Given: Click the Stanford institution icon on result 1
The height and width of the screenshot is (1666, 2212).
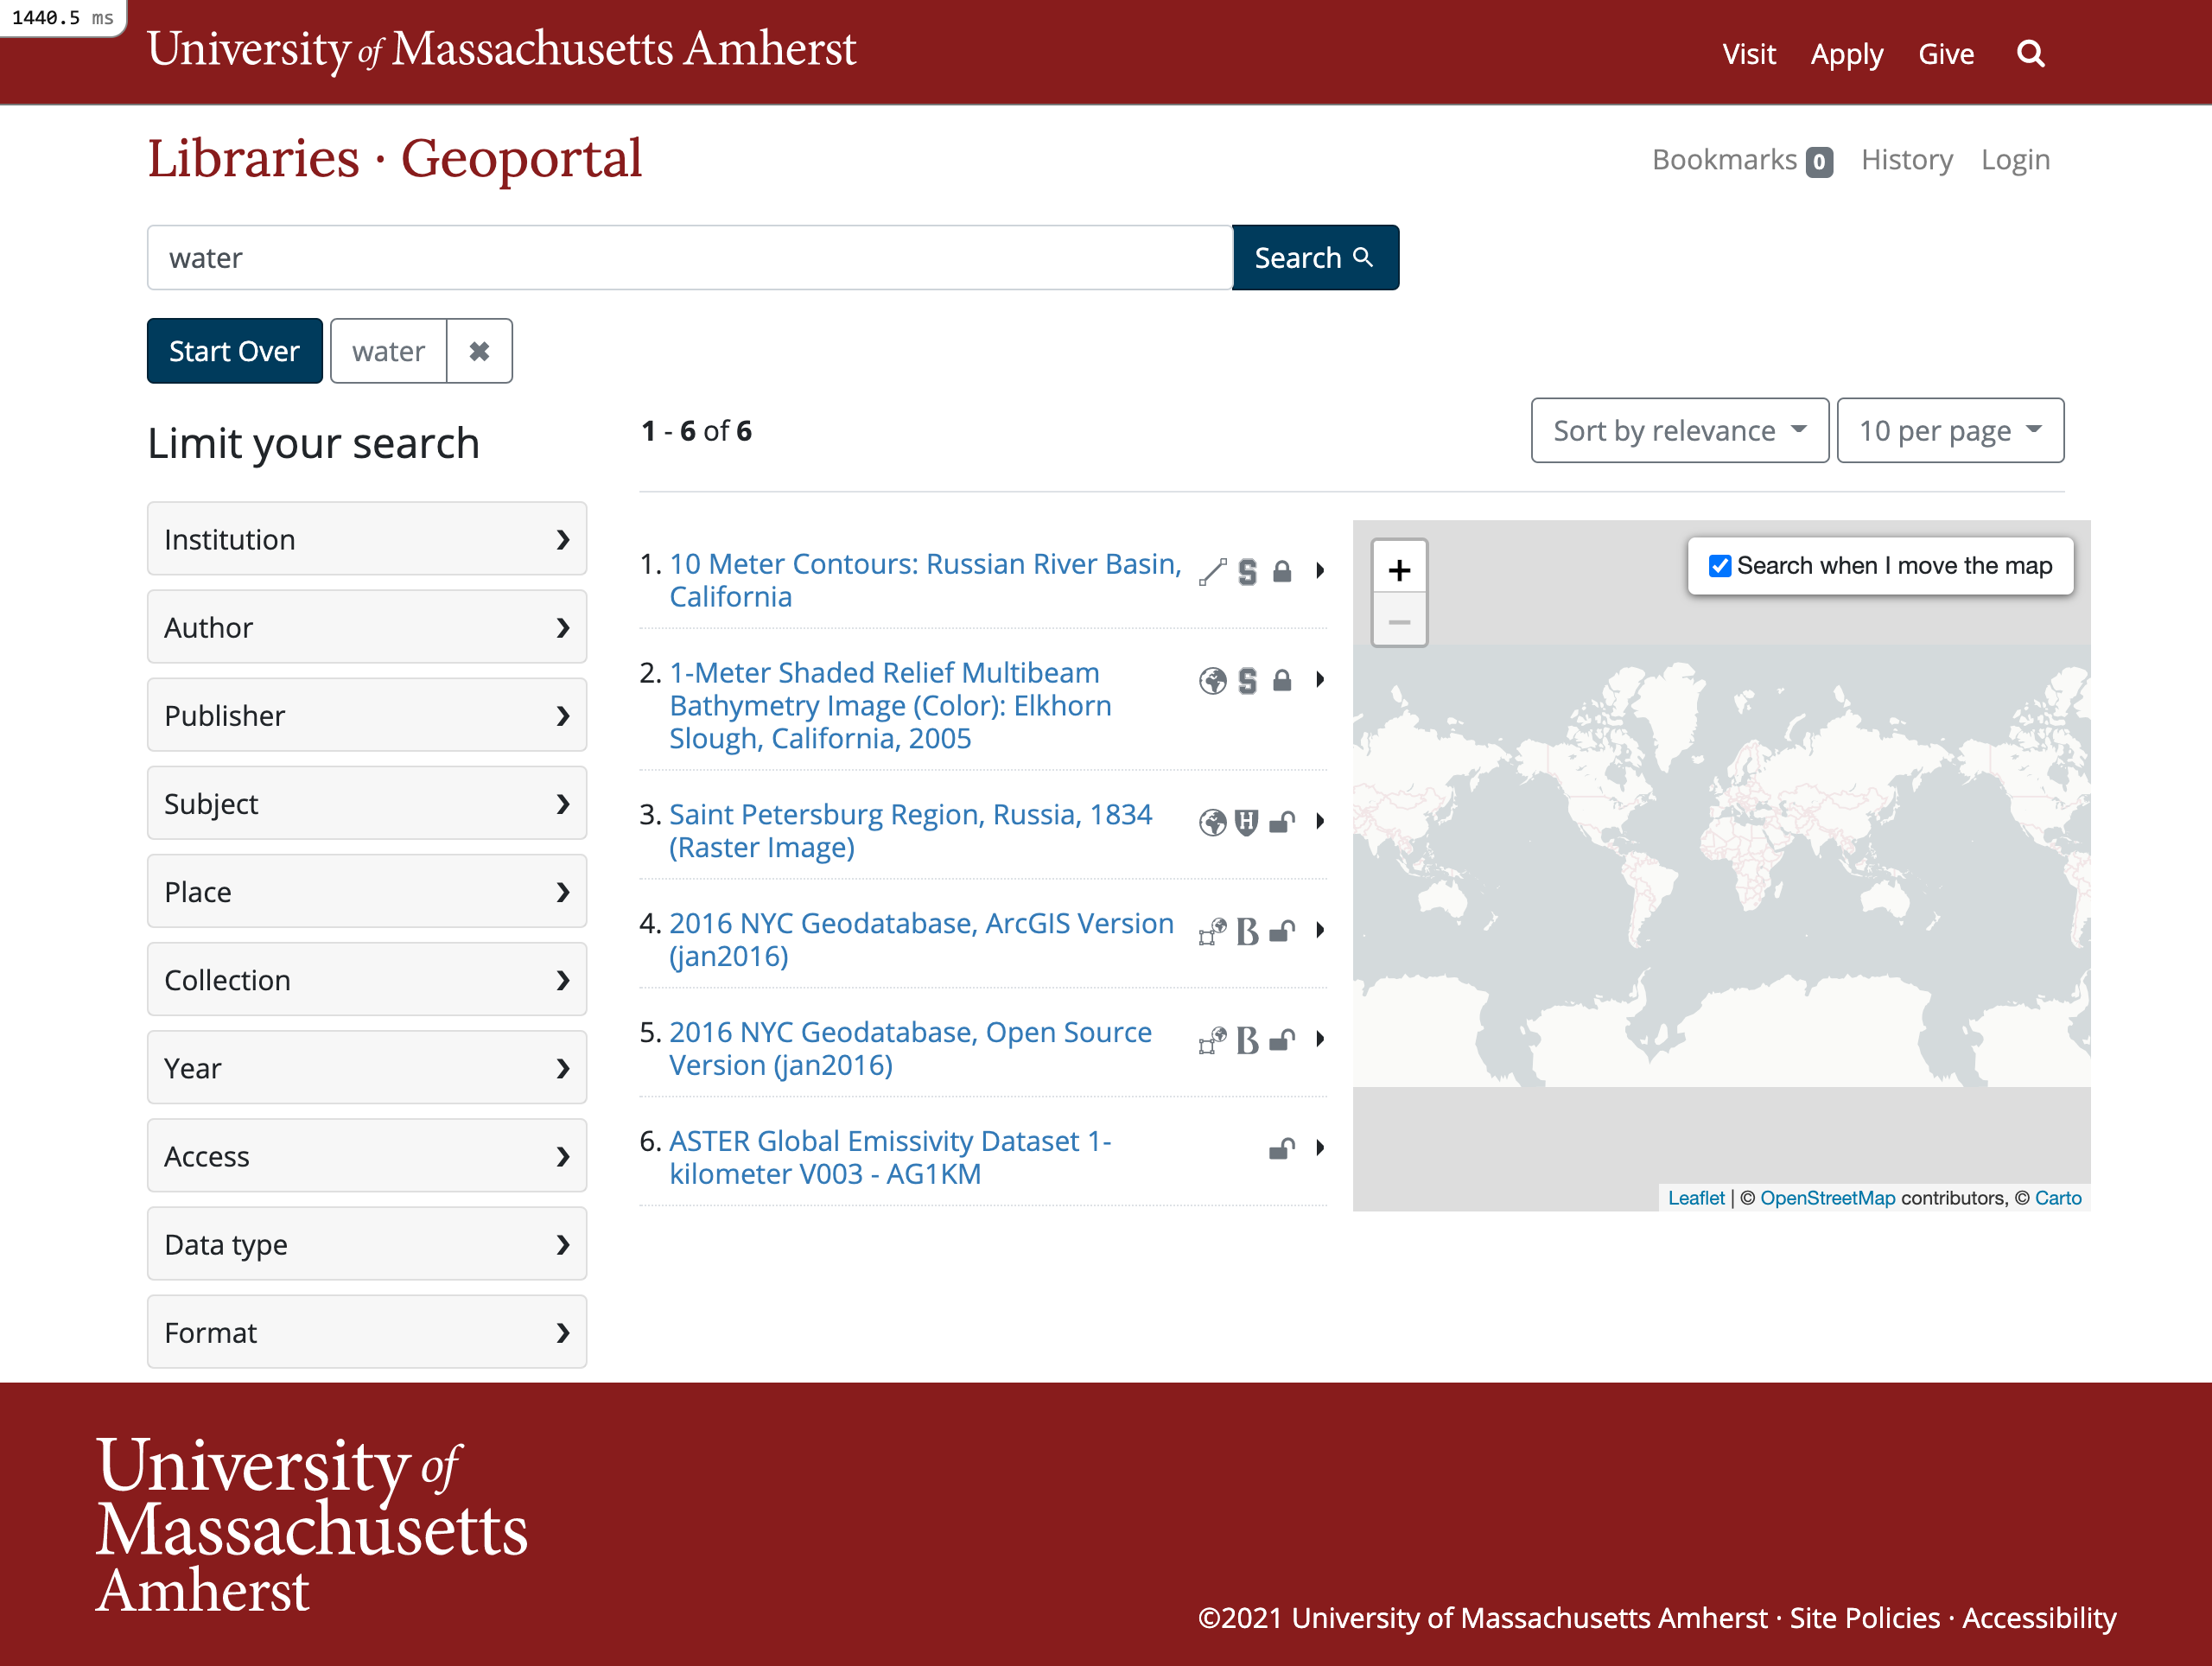Looking at the screenshot, I should tap(1247, 570).
